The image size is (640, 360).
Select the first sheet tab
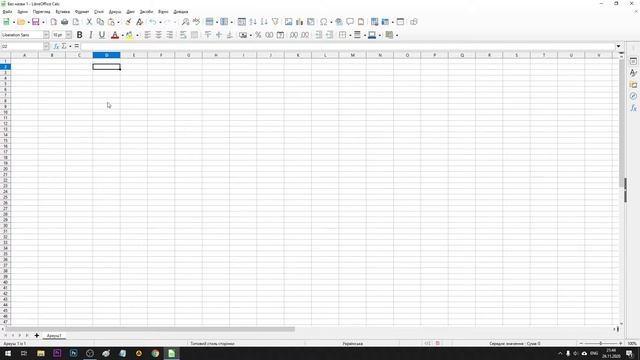(x=54, y=336)
